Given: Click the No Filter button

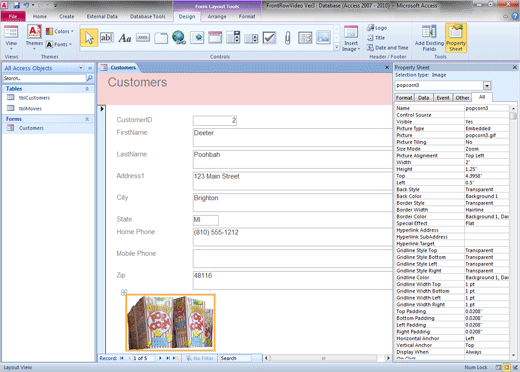Looking at the screenshot, I should (x=199, y=358).
